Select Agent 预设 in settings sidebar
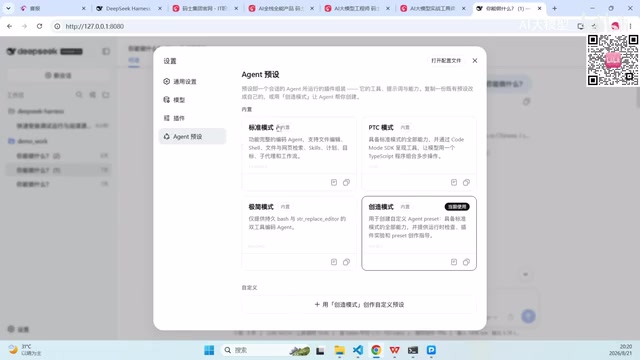This screenshot has width=640, height=360. pos(192,136)
